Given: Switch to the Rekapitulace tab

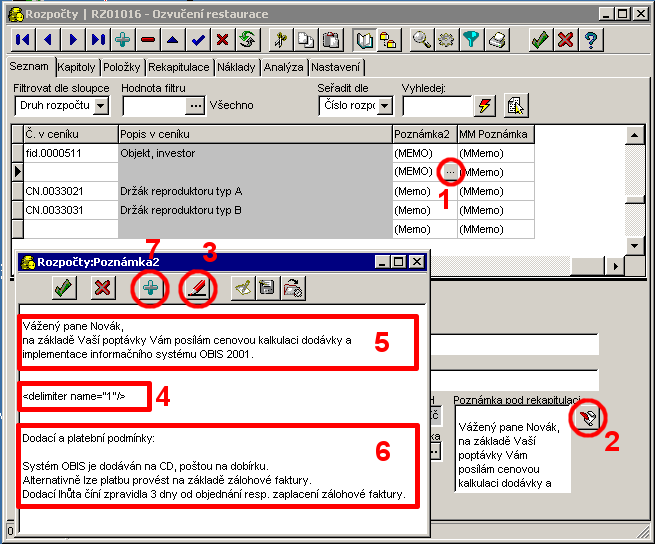Looking at the screenshot, I should tap(179, 68).
